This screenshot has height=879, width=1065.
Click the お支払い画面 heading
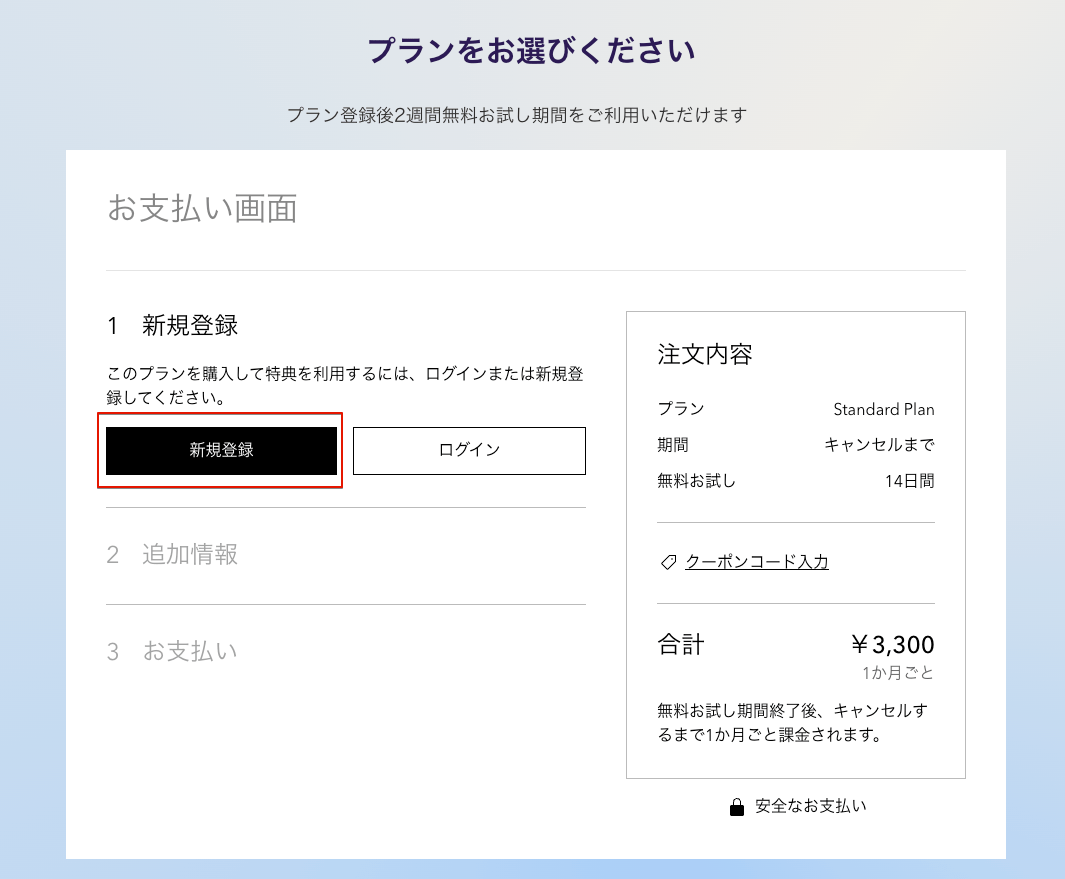click(202, 209)
